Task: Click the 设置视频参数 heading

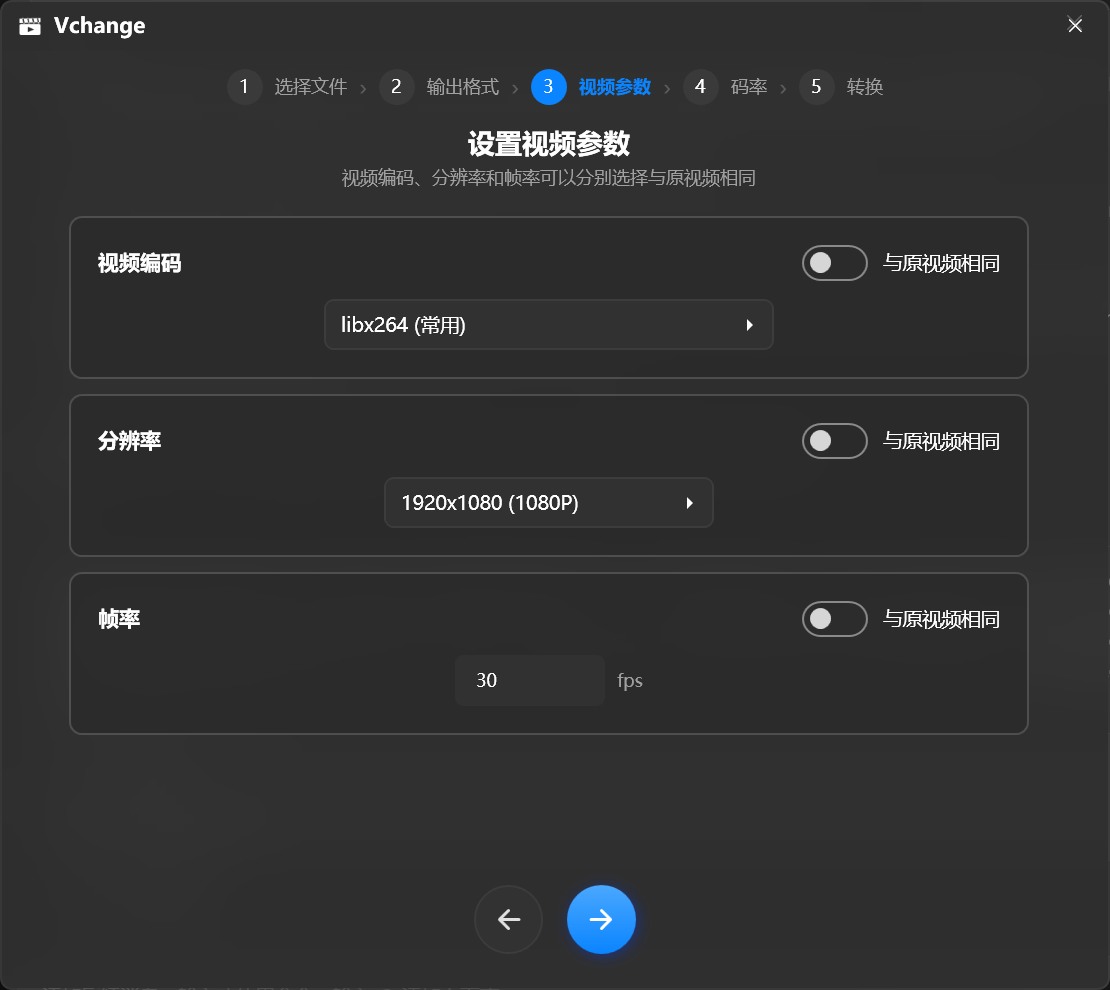Action: 549,144
